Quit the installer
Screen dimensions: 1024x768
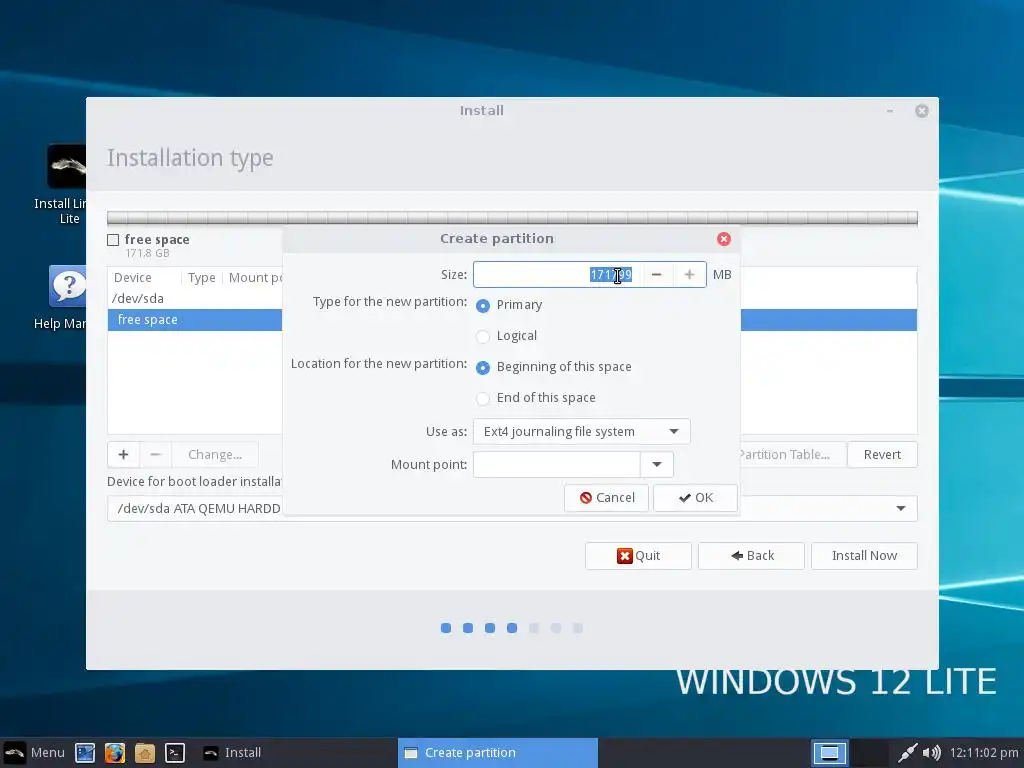(638, 556)
